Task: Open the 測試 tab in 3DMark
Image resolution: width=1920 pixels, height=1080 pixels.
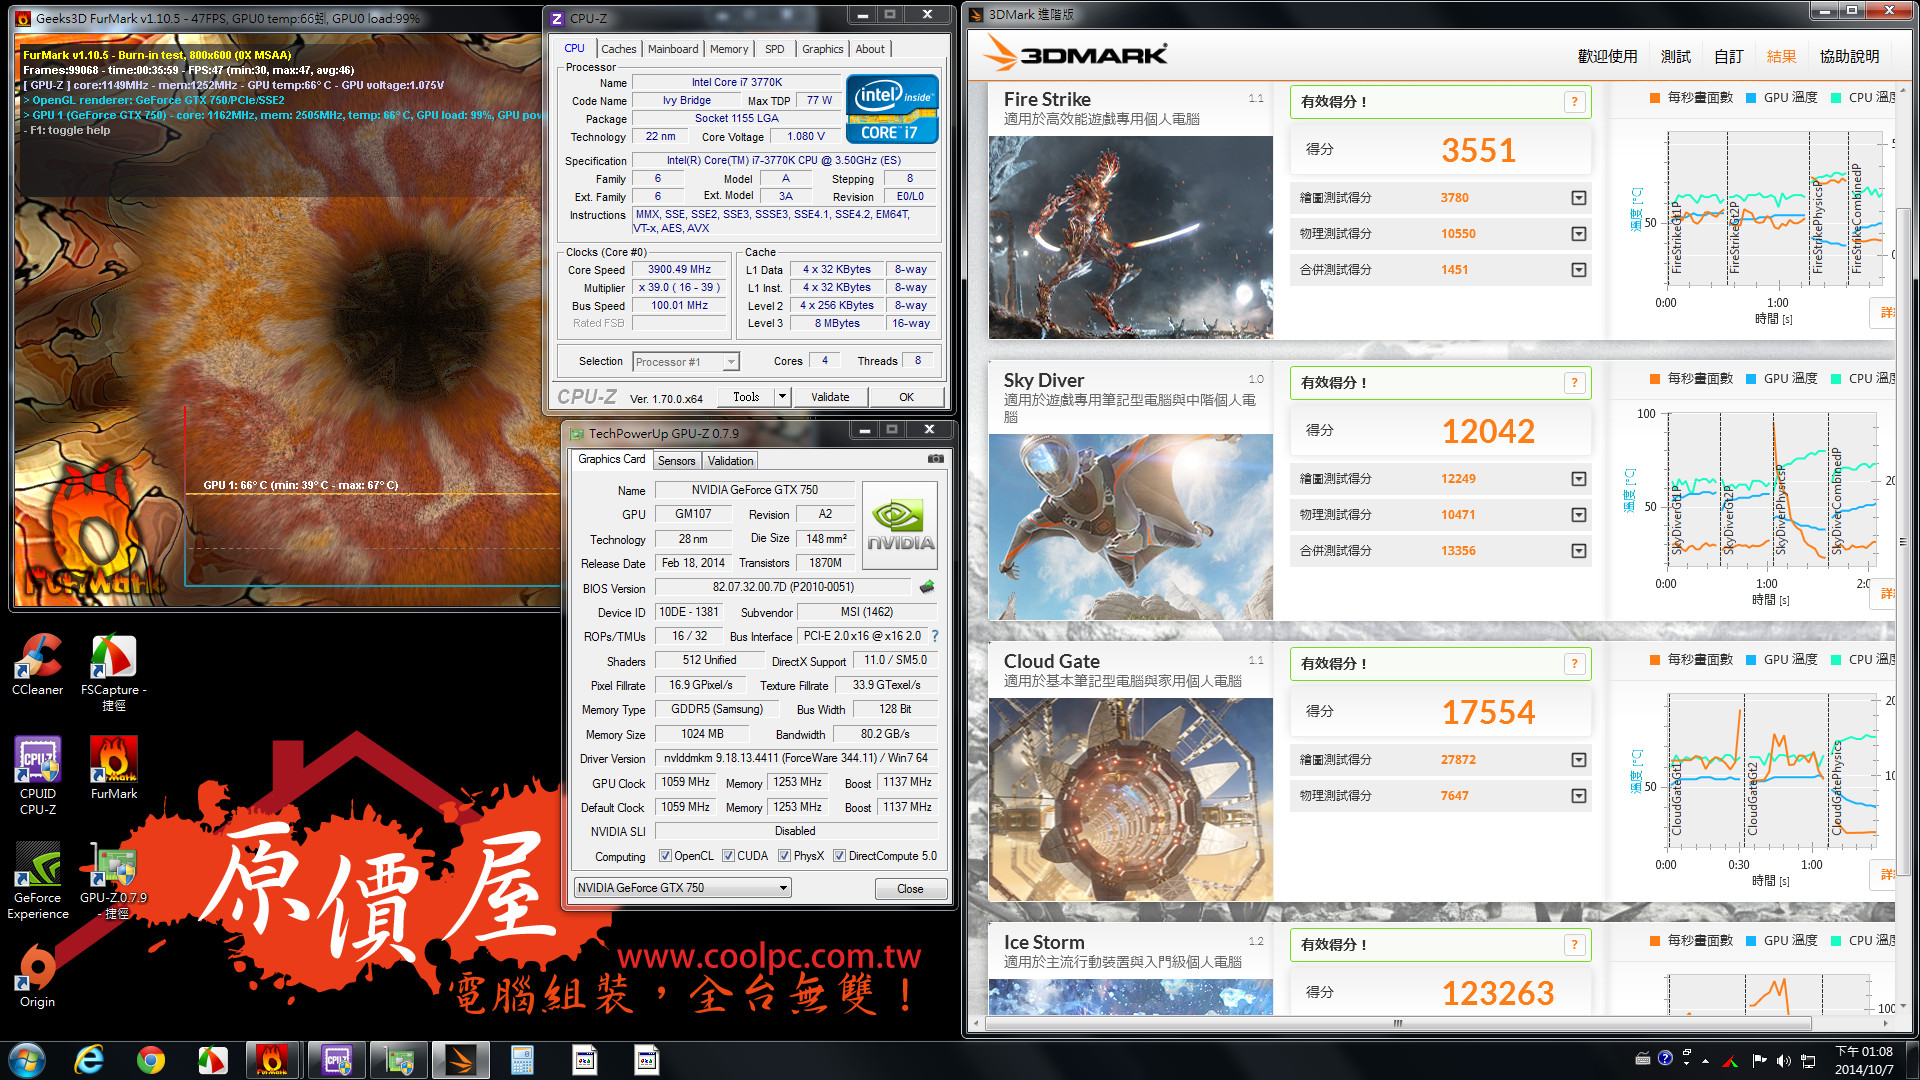Action: [x=1676, y=57]
